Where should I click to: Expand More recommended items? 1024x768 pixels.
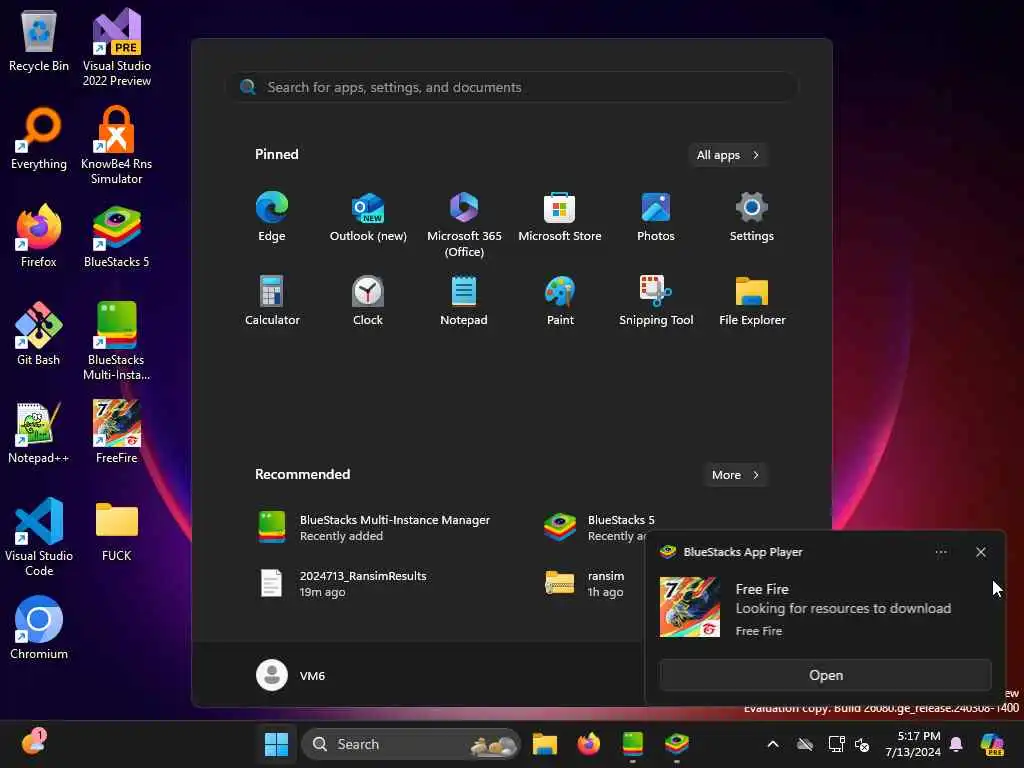tap(736, 475)
